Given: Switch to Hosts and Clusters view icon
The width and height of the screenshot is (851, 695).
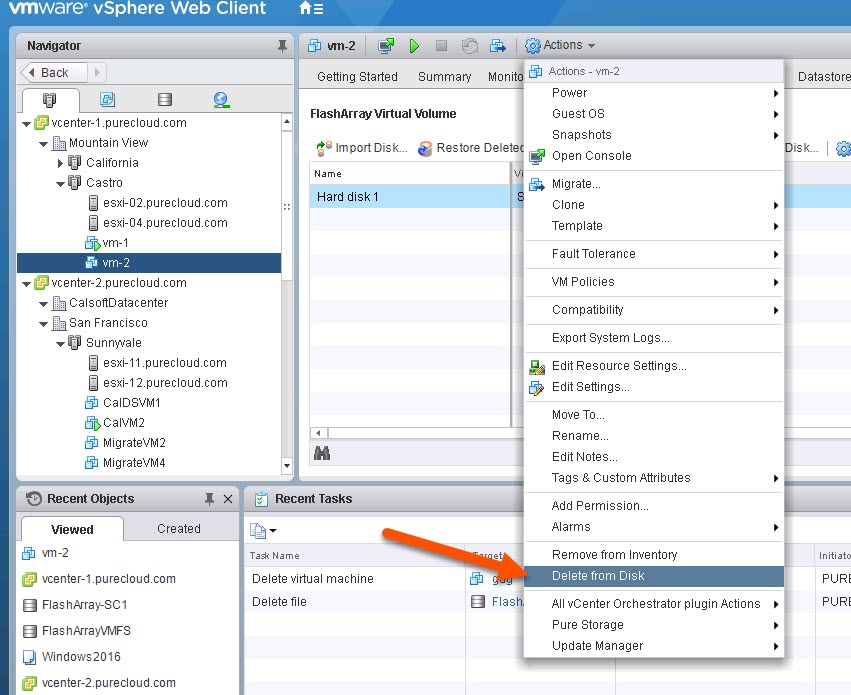Looking at the screenshot, I should [x=49, y=100].
